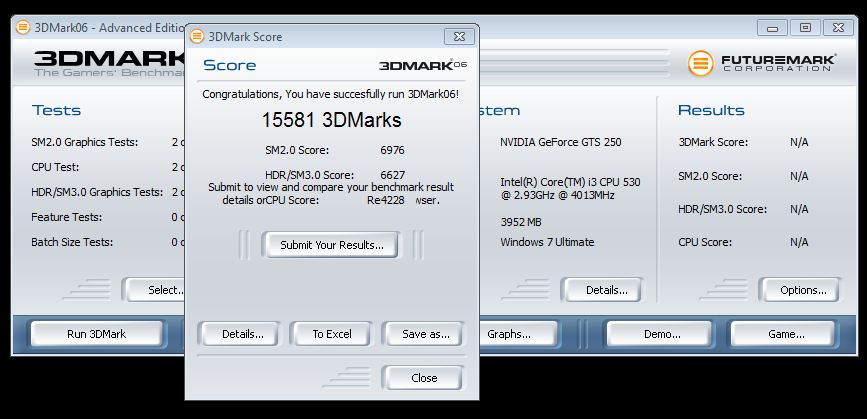This screenshot has width=867, height=419.
Task: Click the congratulations message text
Action: click(331, 94)
